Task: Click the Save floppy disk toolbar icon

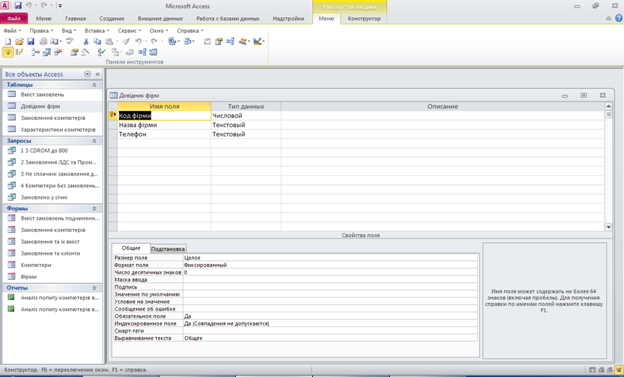Action: coord(31,41)
